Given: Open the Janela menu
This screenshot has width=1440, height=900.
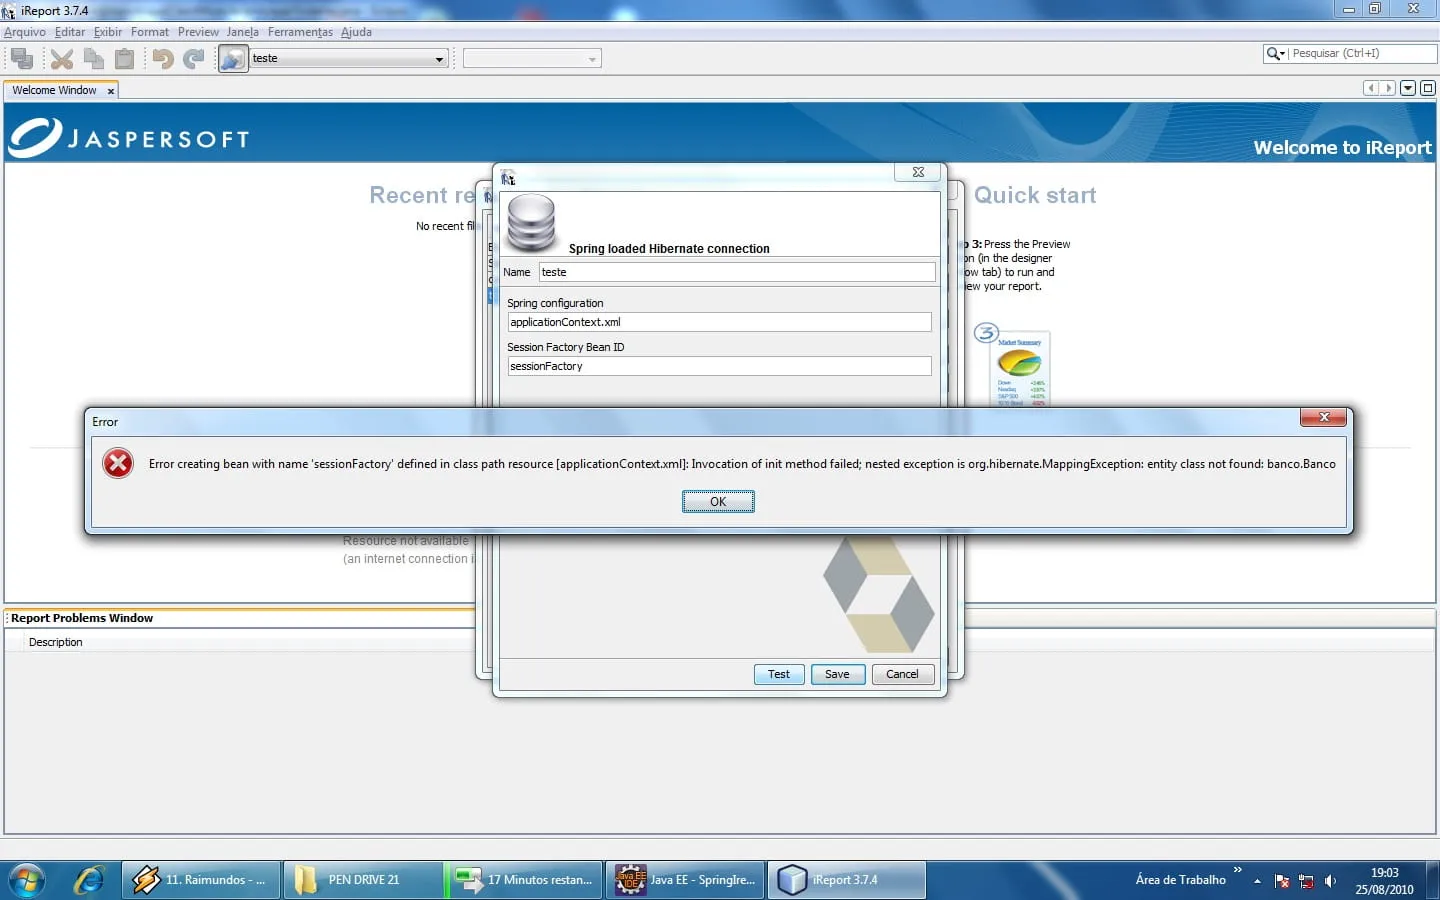Looking at the screenshot, I should [243, 32].
